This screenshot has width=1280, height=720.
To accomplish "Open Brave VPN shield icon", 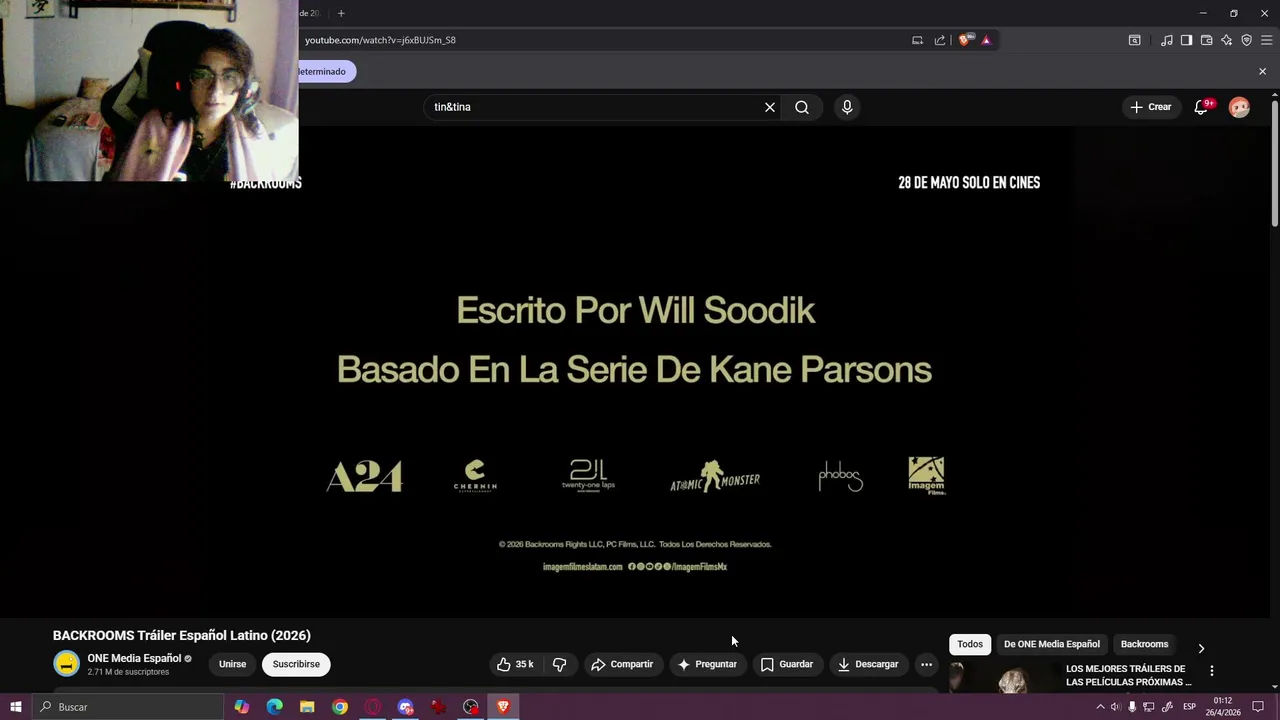I will (x=1246, y=40).
